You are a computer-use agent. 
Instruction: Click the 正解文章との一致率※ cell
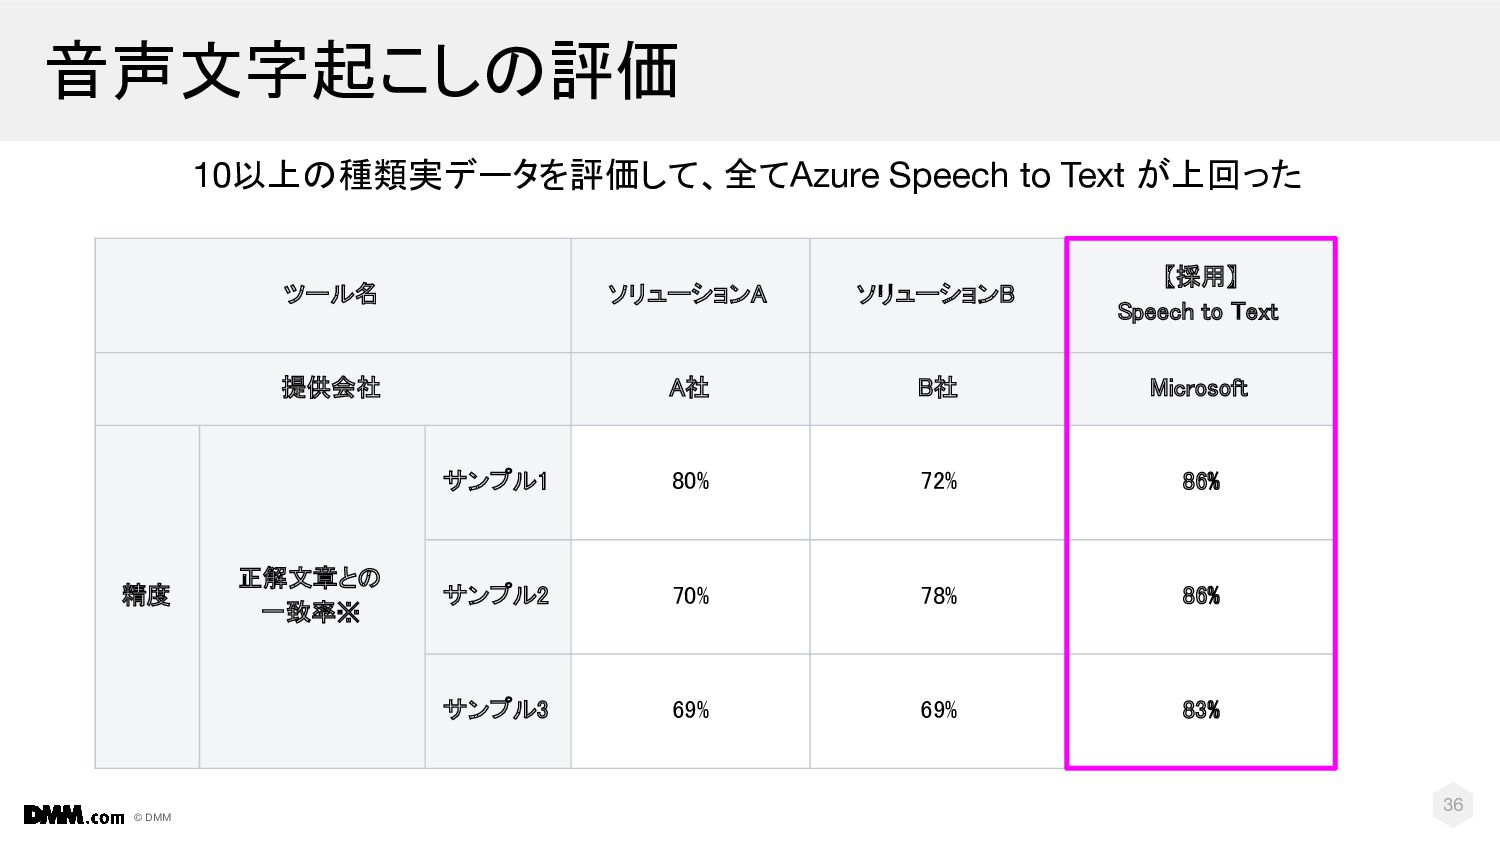point(312,597)
